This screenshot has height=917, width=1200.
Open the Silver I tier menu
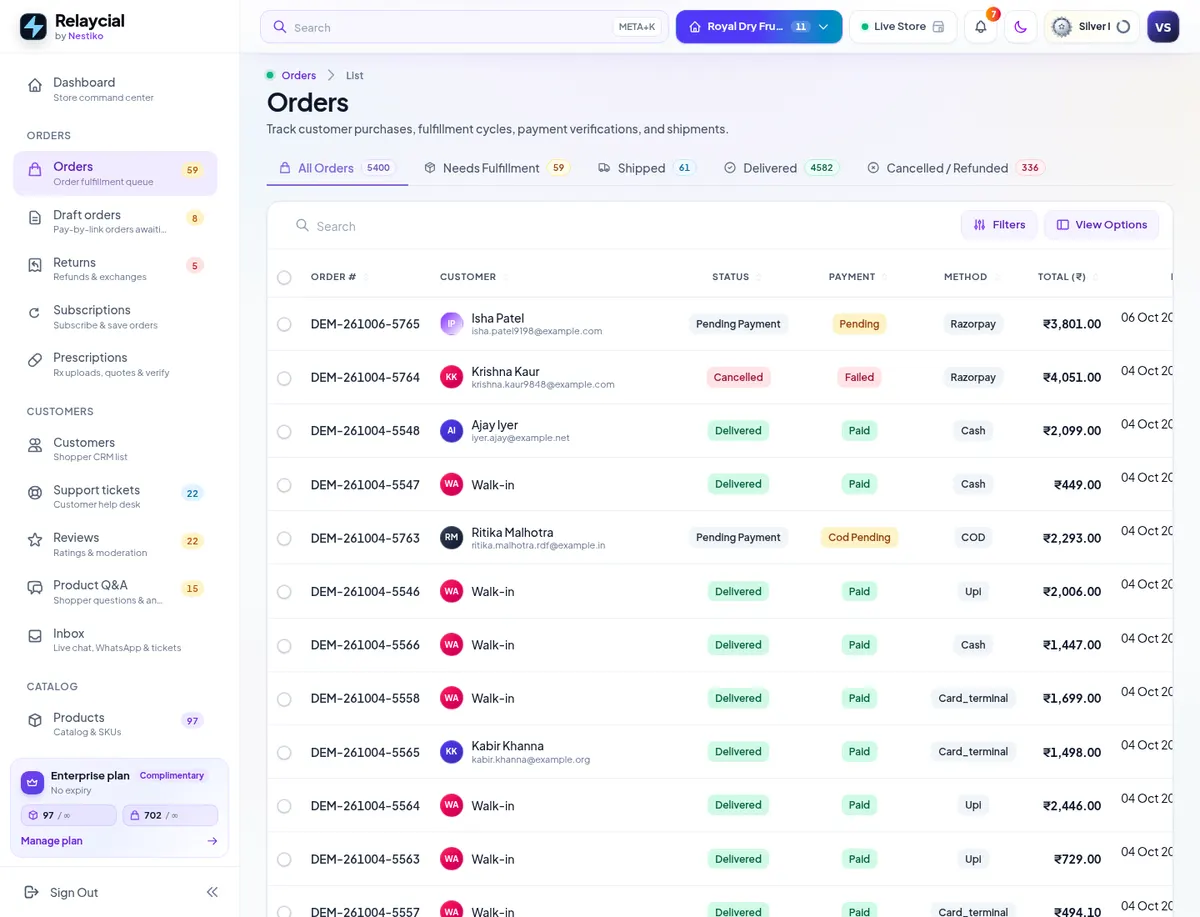(1091, 27)
